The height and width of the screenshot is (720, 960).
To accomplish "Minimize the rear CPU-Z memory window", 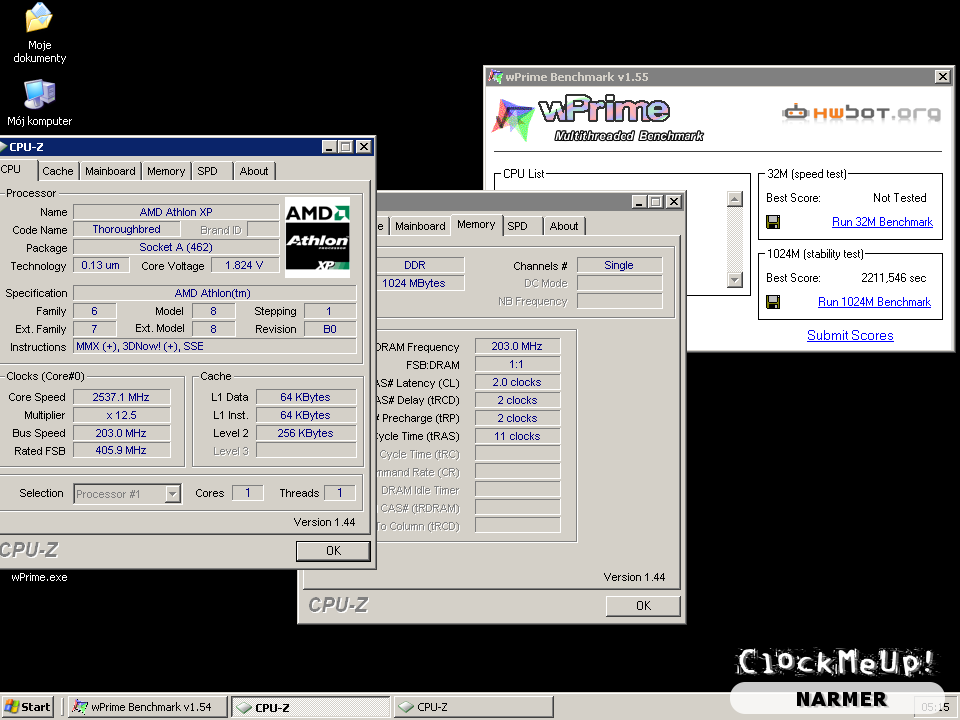I will (639, 201).
